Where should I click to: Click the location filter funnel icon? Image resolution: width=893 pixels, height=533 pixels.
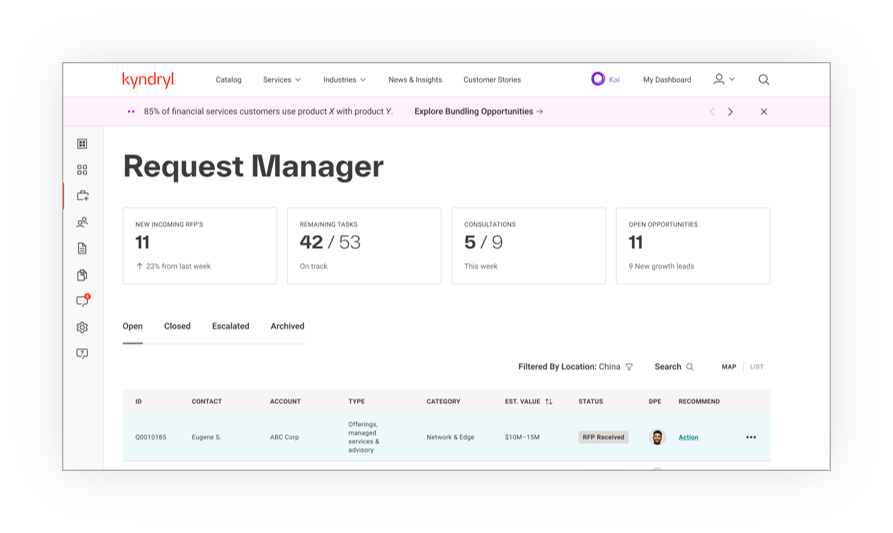(x=629, y=367)
